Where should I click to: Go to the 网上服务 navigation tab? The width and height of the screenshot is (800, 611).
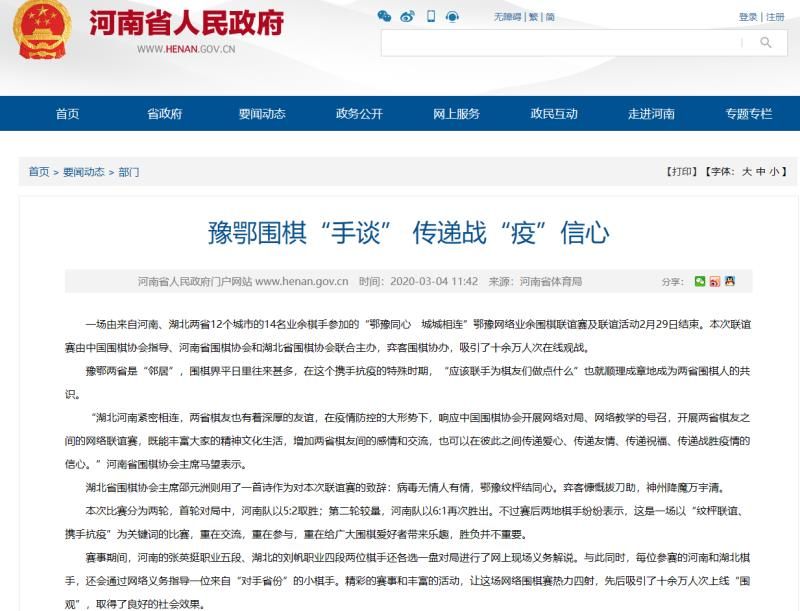[456, 114]
